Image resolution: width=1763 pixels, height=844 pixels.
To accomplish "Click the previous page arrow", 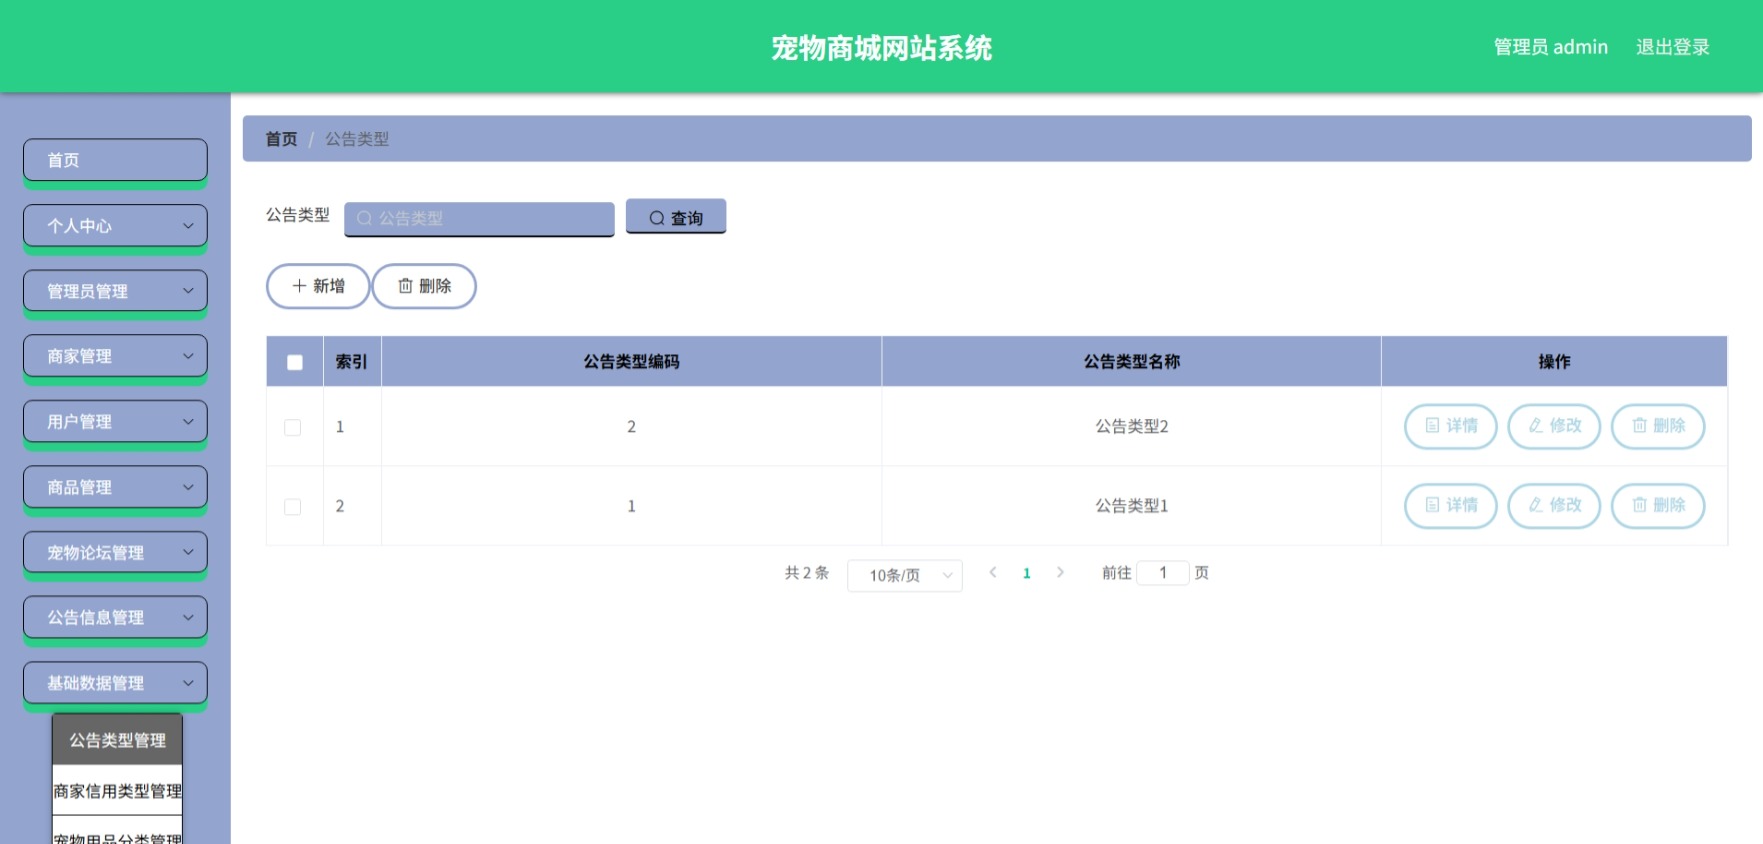I will (x=993, y=573).
